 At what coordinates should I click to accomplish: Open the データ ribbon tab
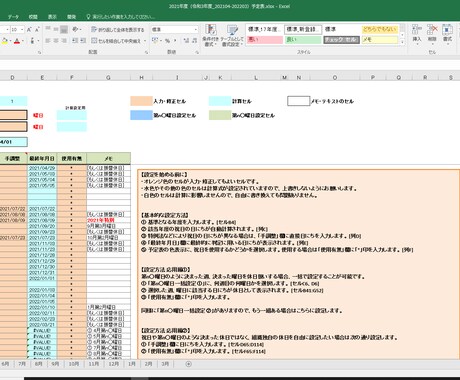click(13, 17)
